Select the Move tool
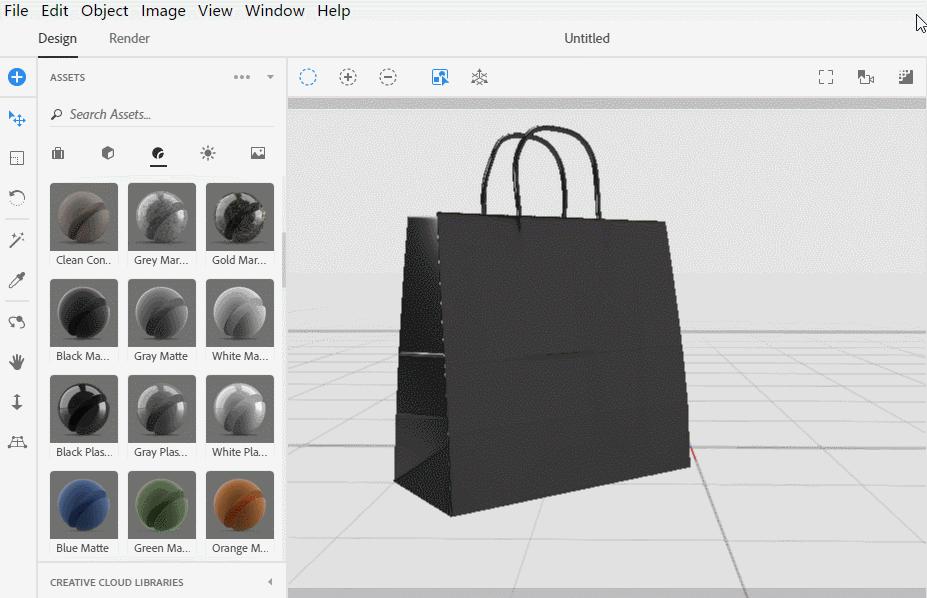Viewport: 927px width, 598px height. [x=16, y=118]
